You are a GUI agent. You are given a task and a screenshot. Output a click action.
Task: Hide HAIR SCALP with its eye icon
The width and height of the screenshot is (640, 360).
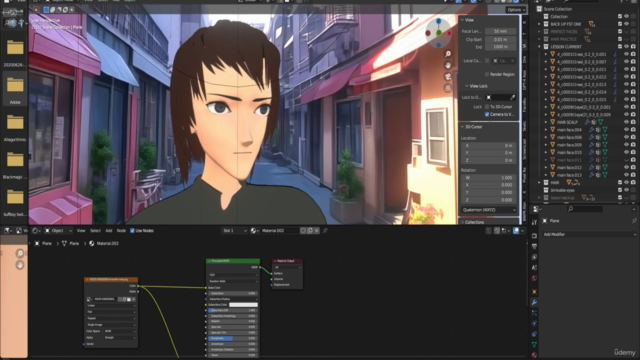pos(626,122)
